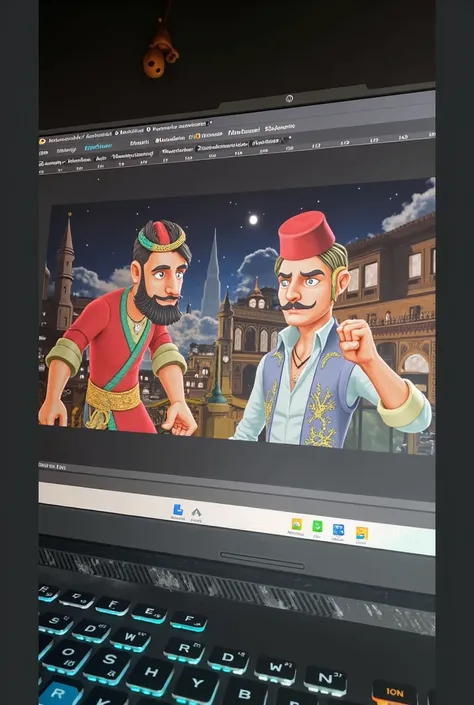Open the blue square taskbar app icon
This screenshot has width=474, height=705.
click(338, 530)
